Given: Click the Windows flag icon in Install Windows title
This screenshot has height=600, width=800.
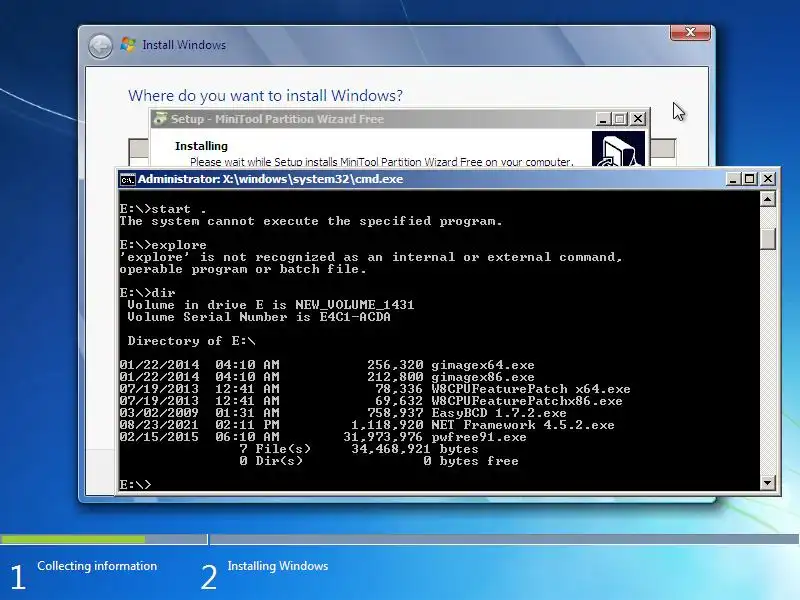Looking at the screenshot, I should (x=128, y=44).
